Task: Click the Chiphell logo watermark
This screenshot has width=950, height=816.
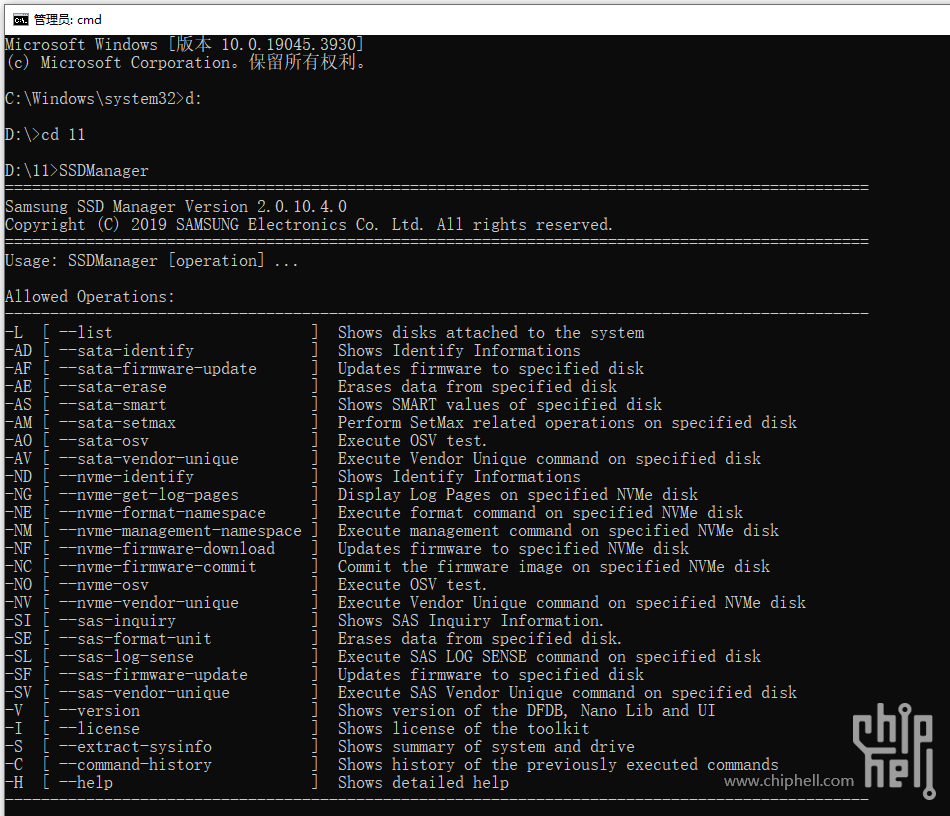Action: click(894, 750)
